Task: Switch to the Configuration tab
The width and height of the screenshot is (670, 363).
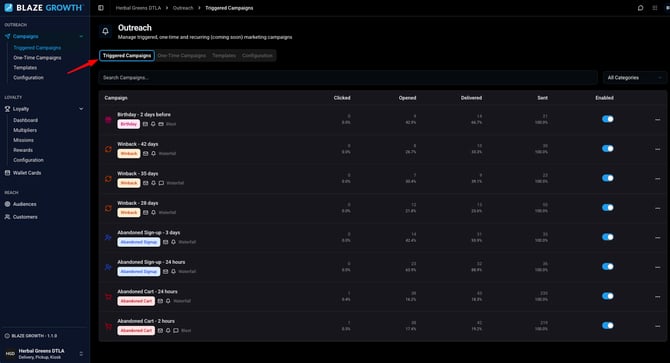Action: (257, 56)
